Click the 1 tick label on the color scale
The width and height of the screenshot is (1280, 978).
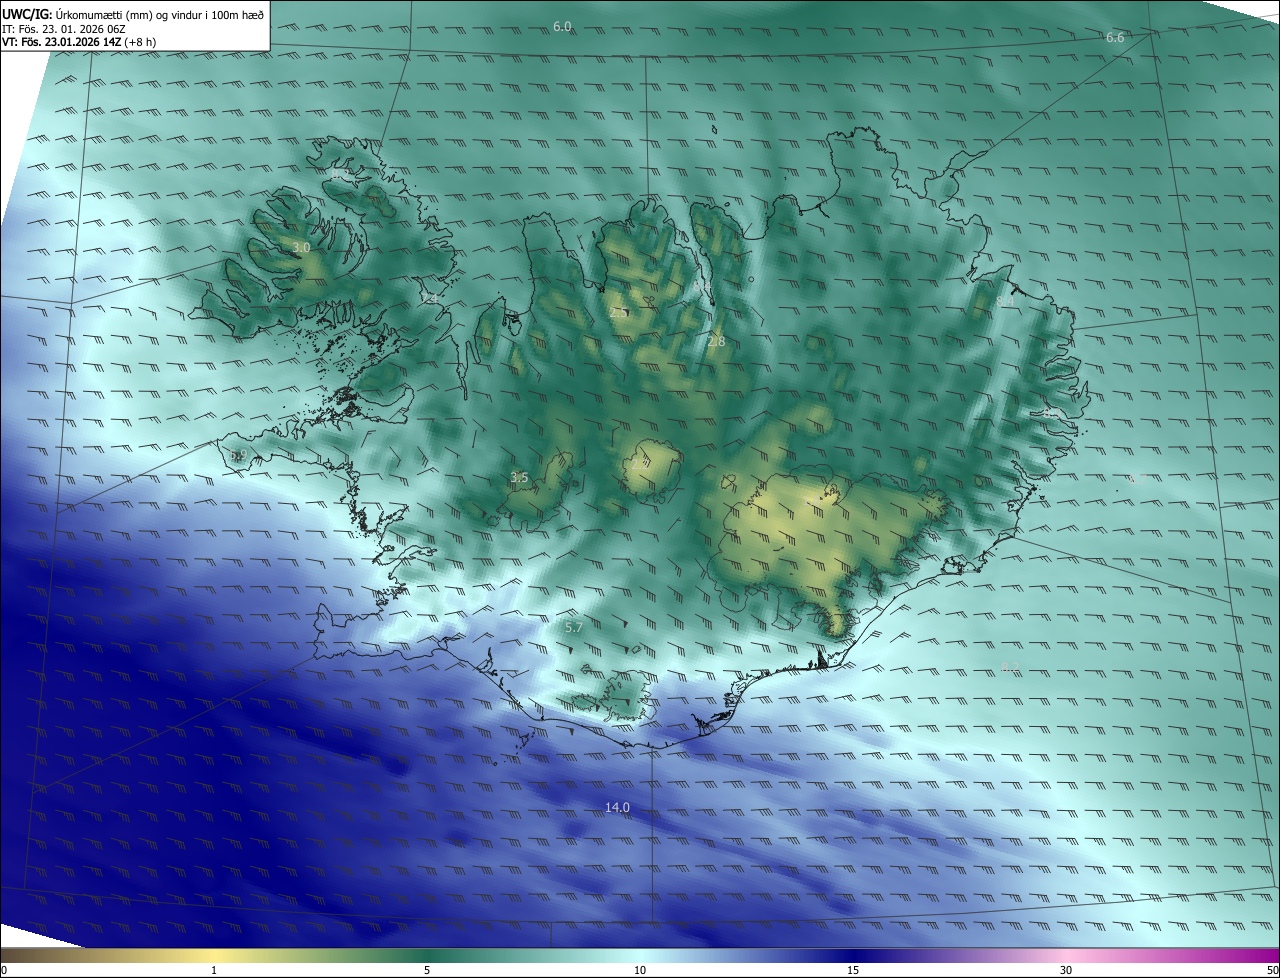[x=214, y=971]
